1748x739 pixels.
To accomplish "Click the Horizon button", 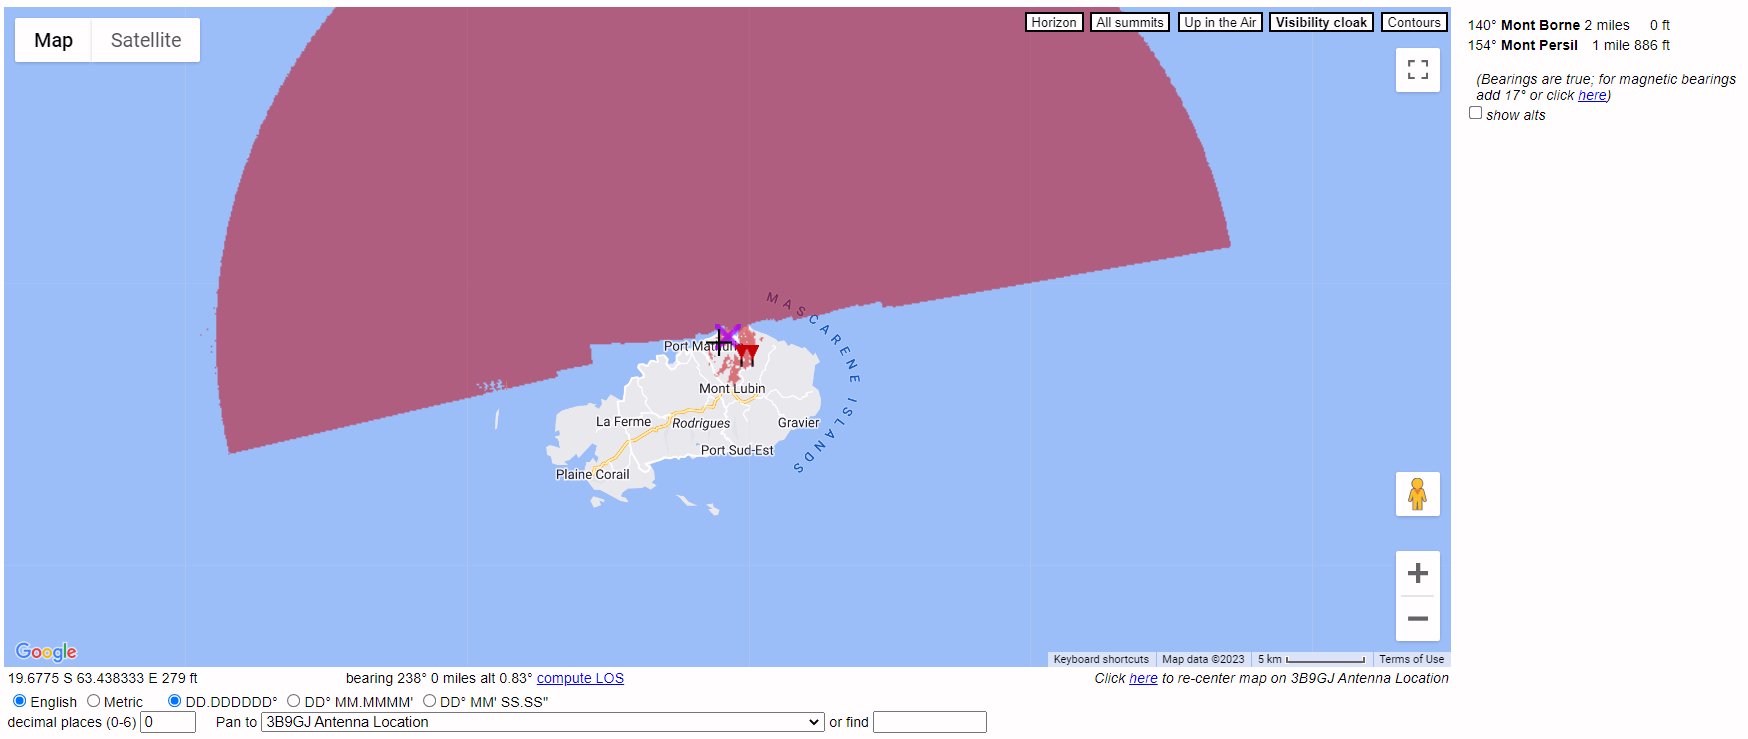I will (x=1054, y=22).
